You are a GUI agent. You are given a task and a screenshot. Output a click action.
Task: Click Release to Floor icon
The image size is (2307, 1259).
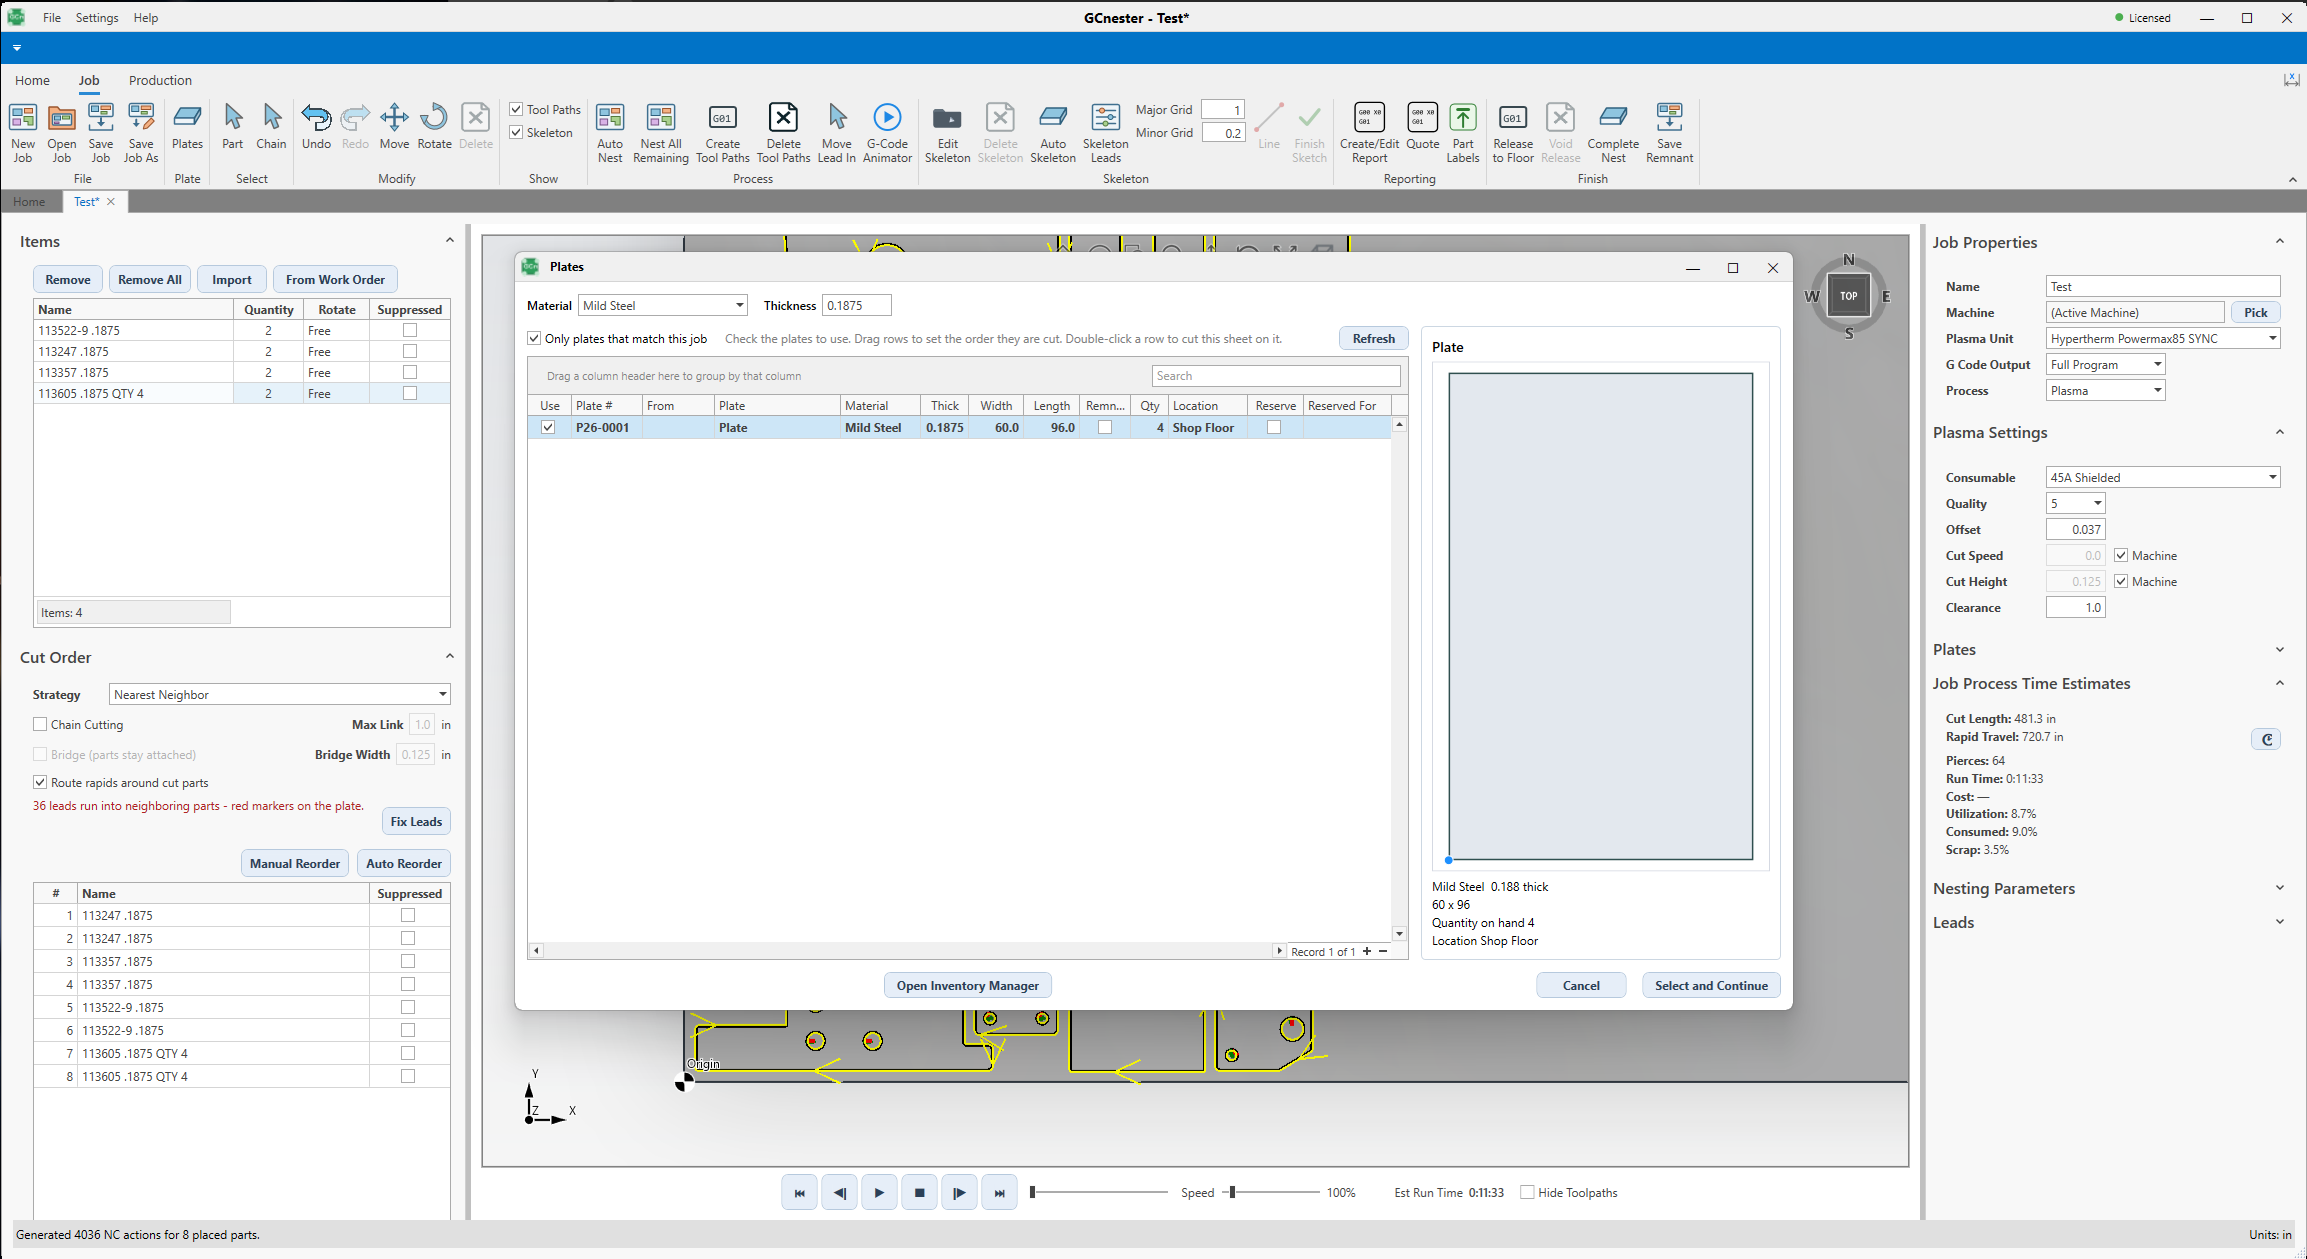pos(1513,132)
